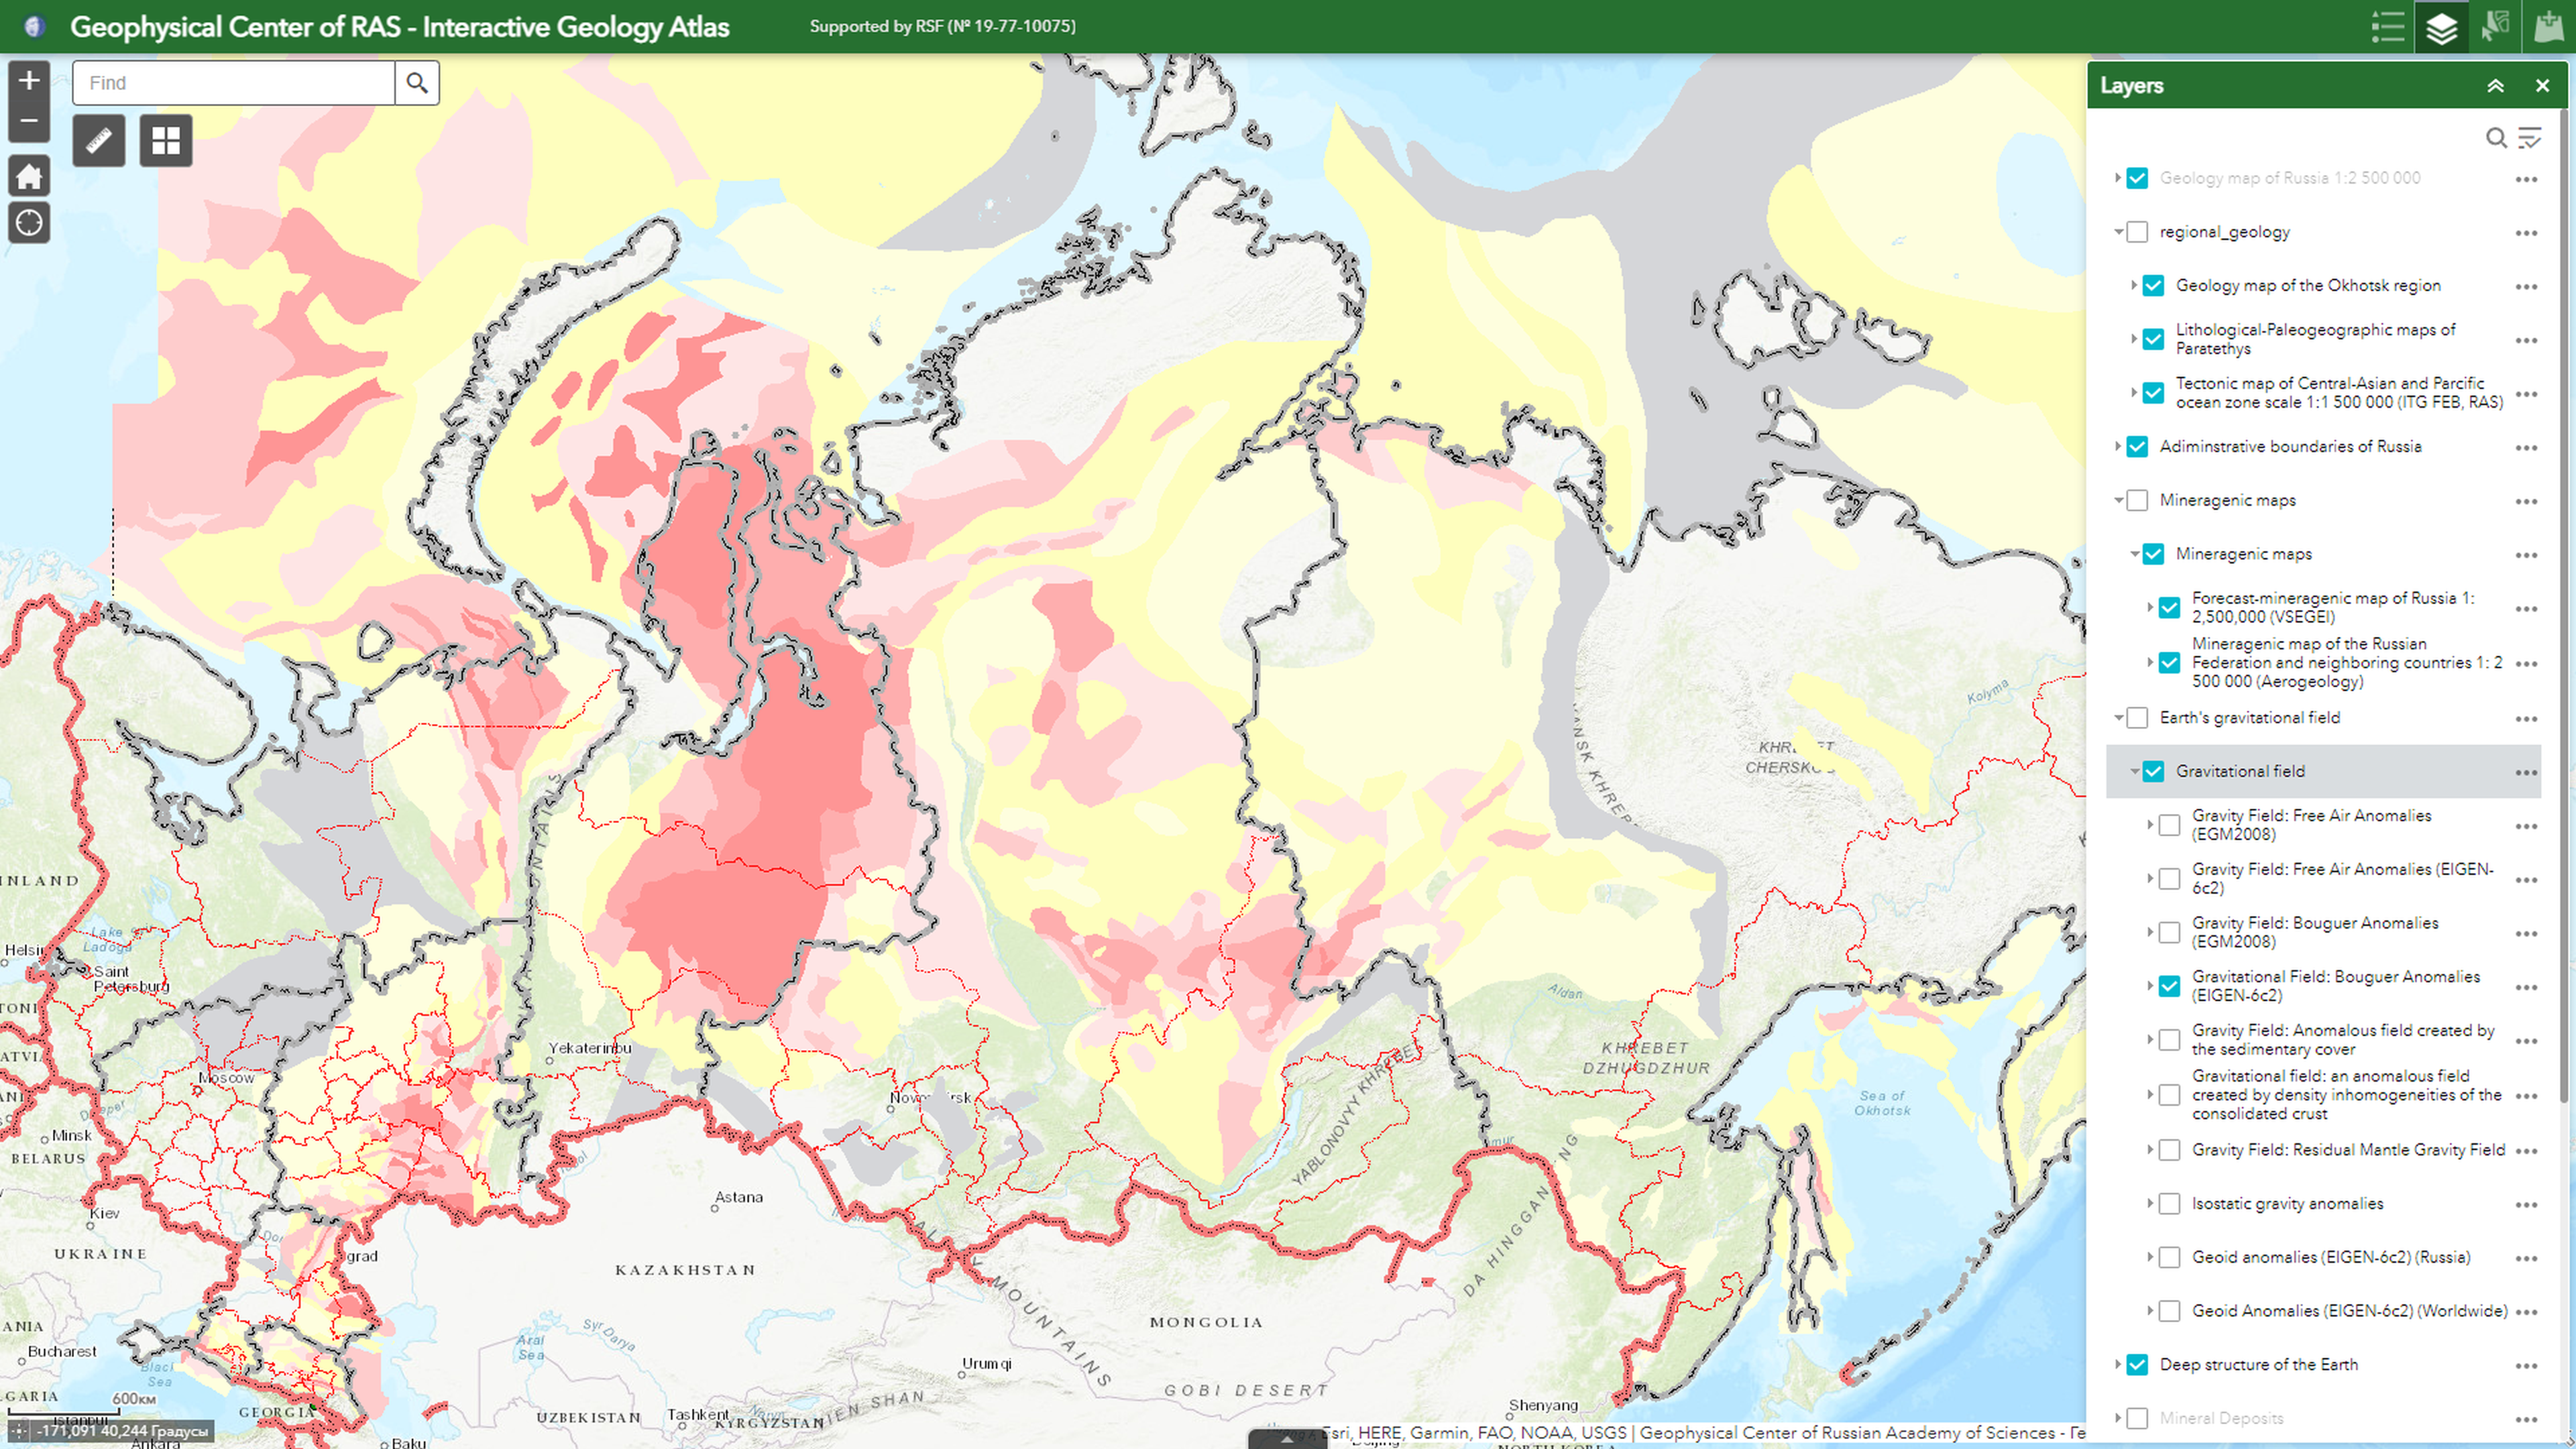The image size is (2576, 1449).
Task: Open options for Administrative boundaries layer
Action: click(2526, 448)
